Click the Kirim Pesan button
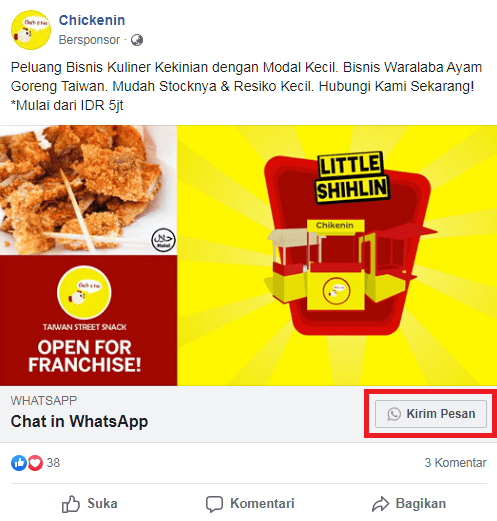497x521 pixels. click(x=431, y=414)
